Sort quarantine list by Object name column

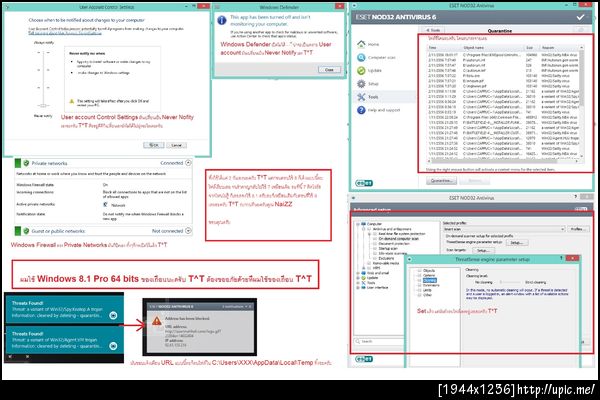click(x=493, y=47)
